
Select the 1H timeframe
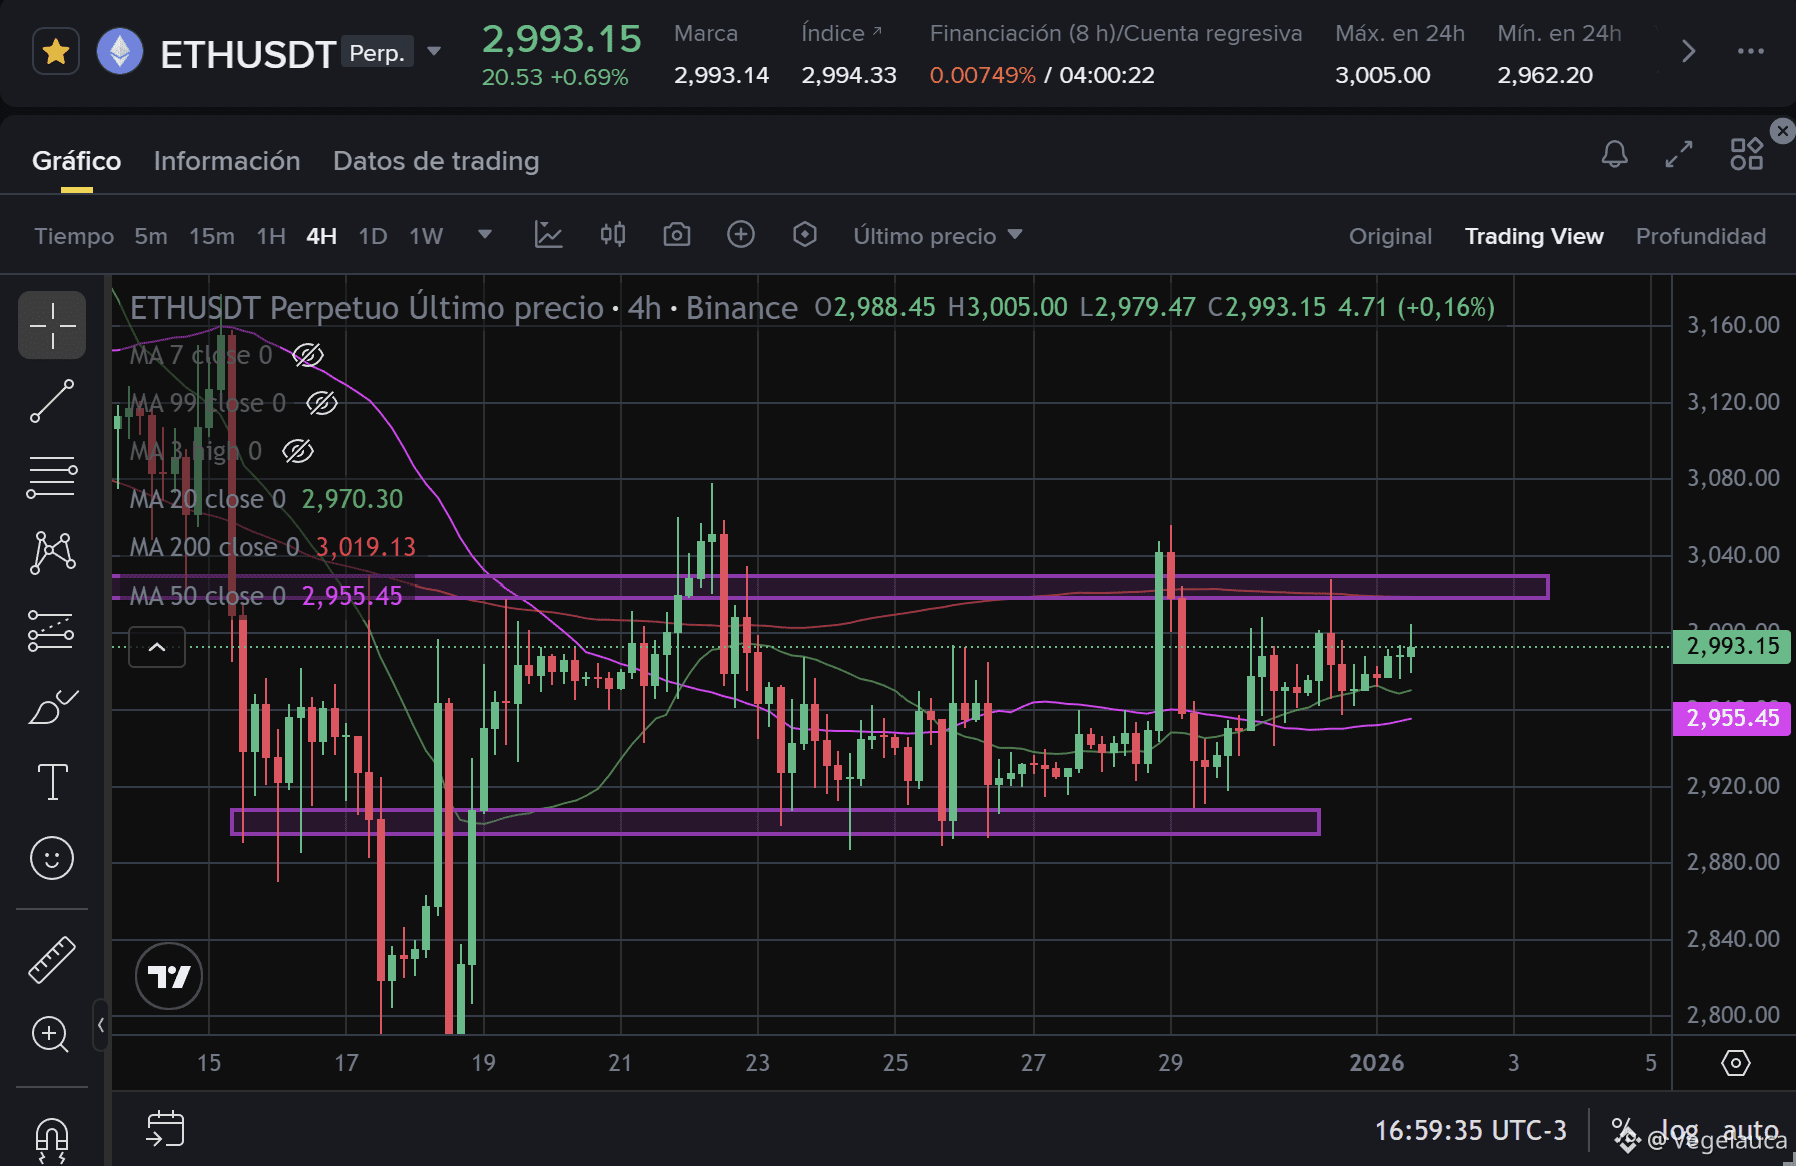(x=271, y=236)
